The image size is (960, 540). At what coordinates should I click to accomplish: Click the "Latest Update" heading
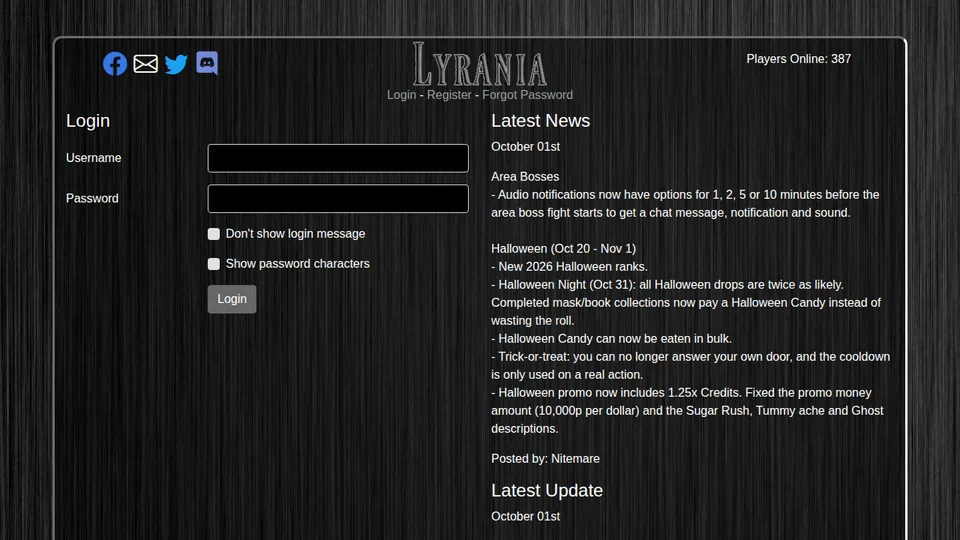click(547, 490)
